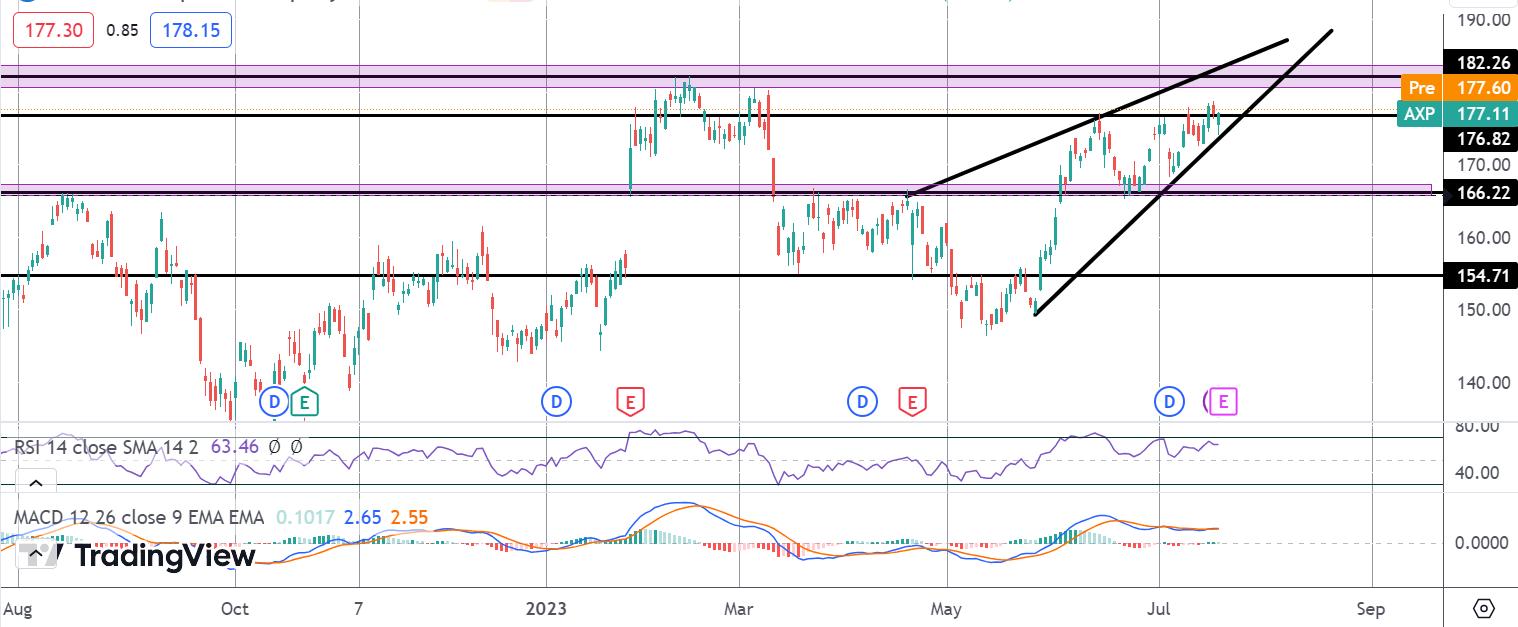Screen dimensions: 1518x627
Task: Click the TradingView logo
Action: click(x=138, y=555)
